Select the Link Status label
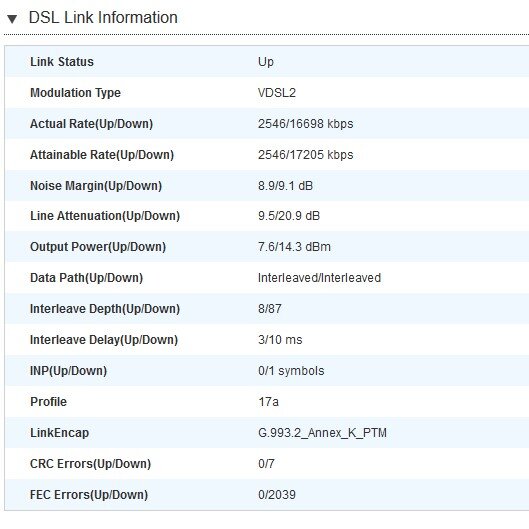Screen dimensions: 529x529 tap(62, 62)
